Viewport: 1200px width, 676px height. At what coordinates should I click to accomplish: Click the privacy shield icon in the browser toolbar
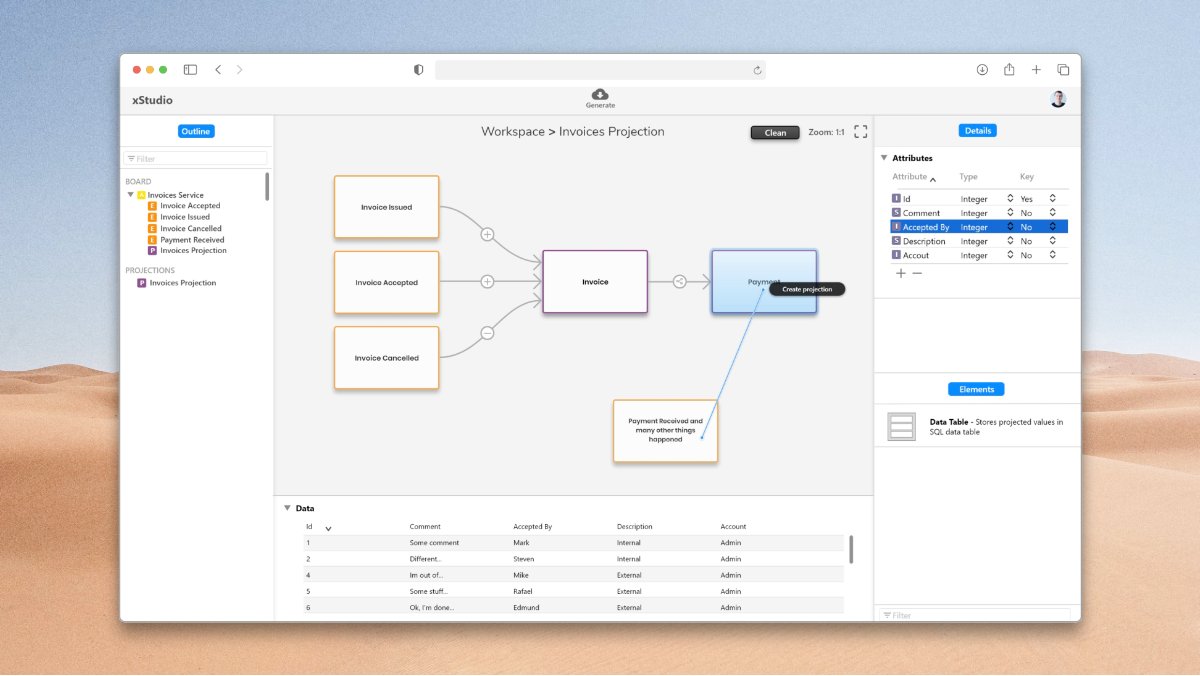coord(418,70)
